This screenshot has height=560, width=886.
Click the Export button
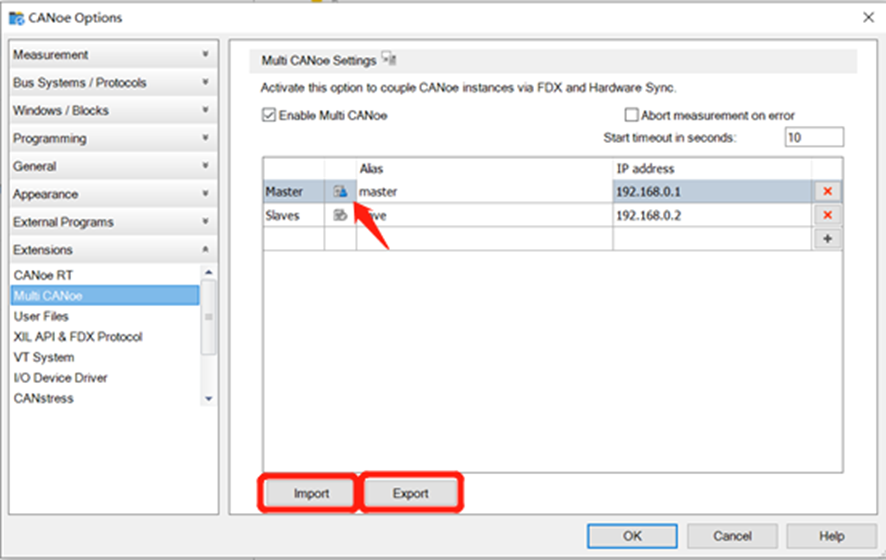411,493
